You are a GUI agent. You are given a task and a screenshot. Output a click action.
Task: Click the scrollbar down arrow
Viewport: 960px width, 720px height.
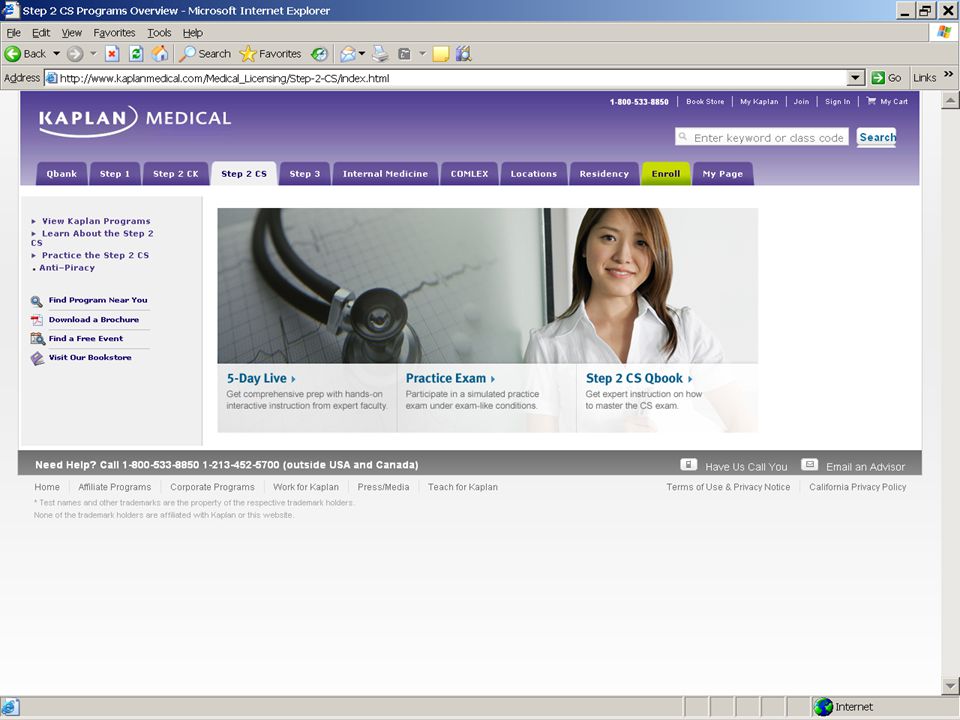pyautogui.click(x=950, y=686)
